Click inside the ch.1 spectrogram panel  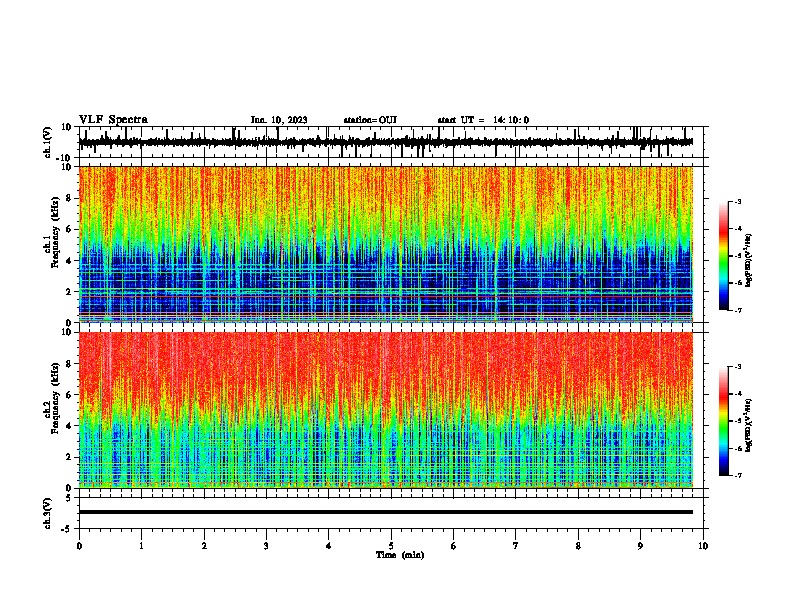(385, 244)
